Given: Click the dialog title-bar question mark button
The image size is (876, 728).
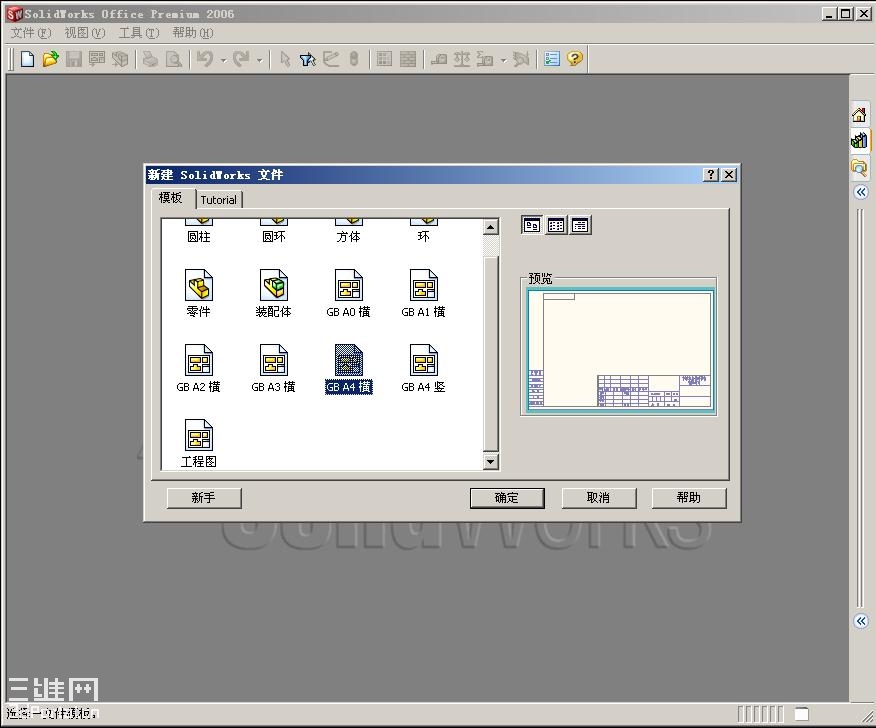Looking at the screenshot, I should click(x=710, y=175).
